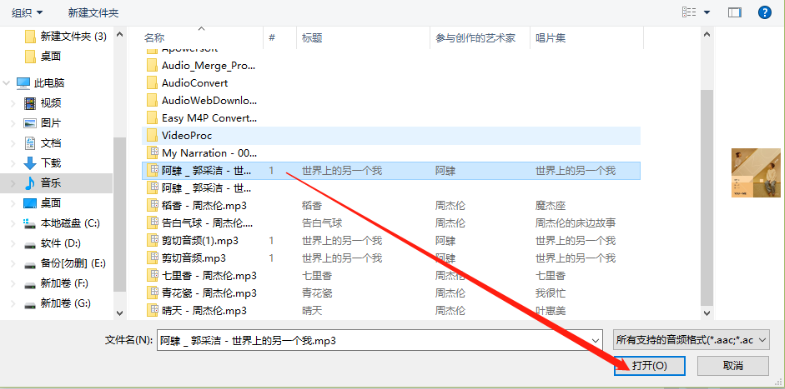
Task: Click the 此电脑 computer icon
Action: click(23, 83)
